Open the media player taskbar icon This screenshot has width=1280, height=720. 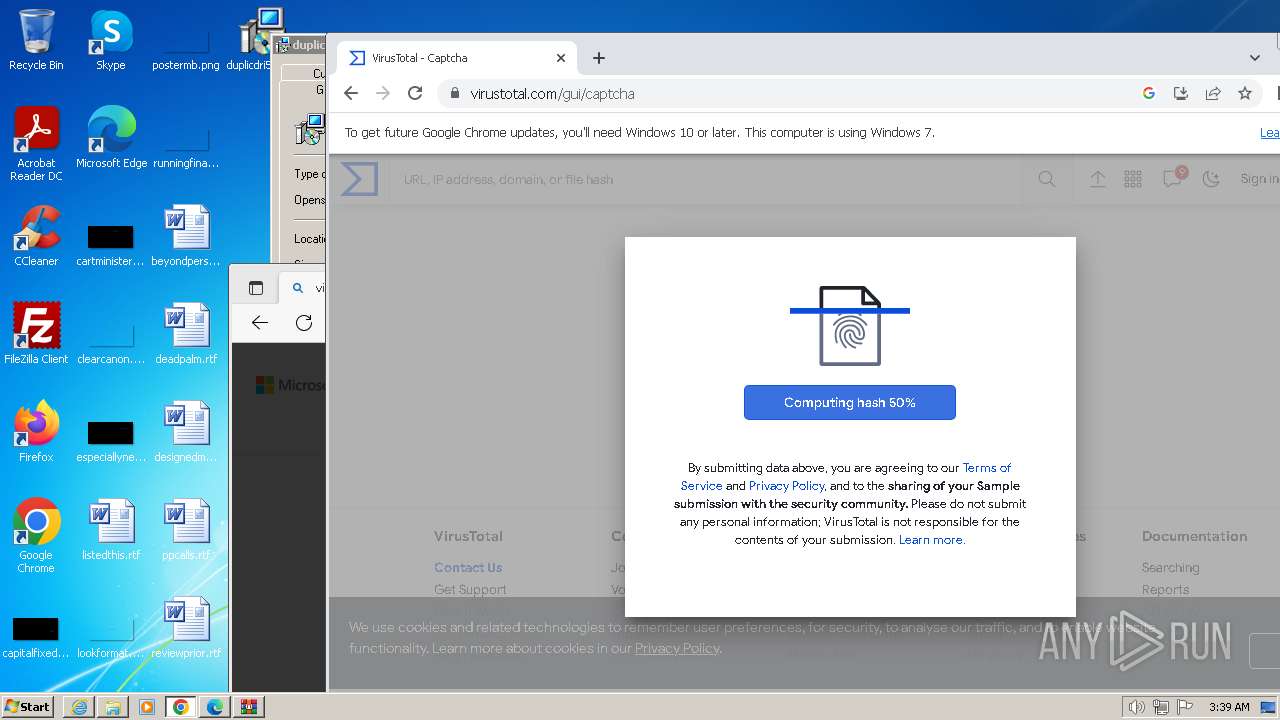point(147,707)
